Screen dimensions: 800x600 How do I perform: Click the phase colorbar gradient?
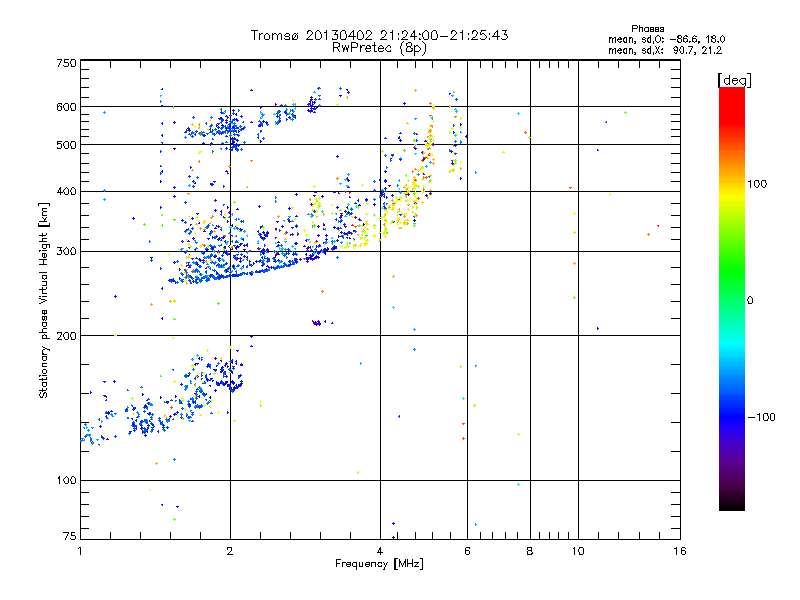point(732,298)
